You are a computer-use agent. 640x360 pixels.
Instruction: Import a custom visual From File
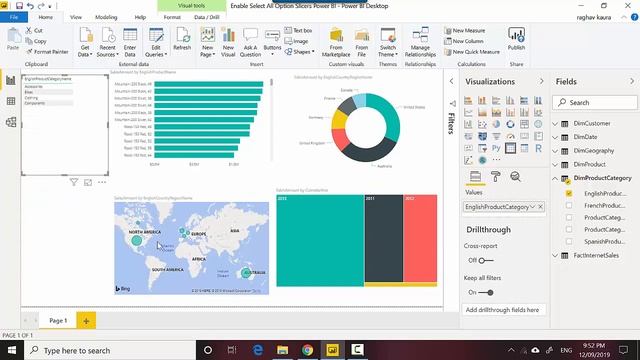click(362, 42)
